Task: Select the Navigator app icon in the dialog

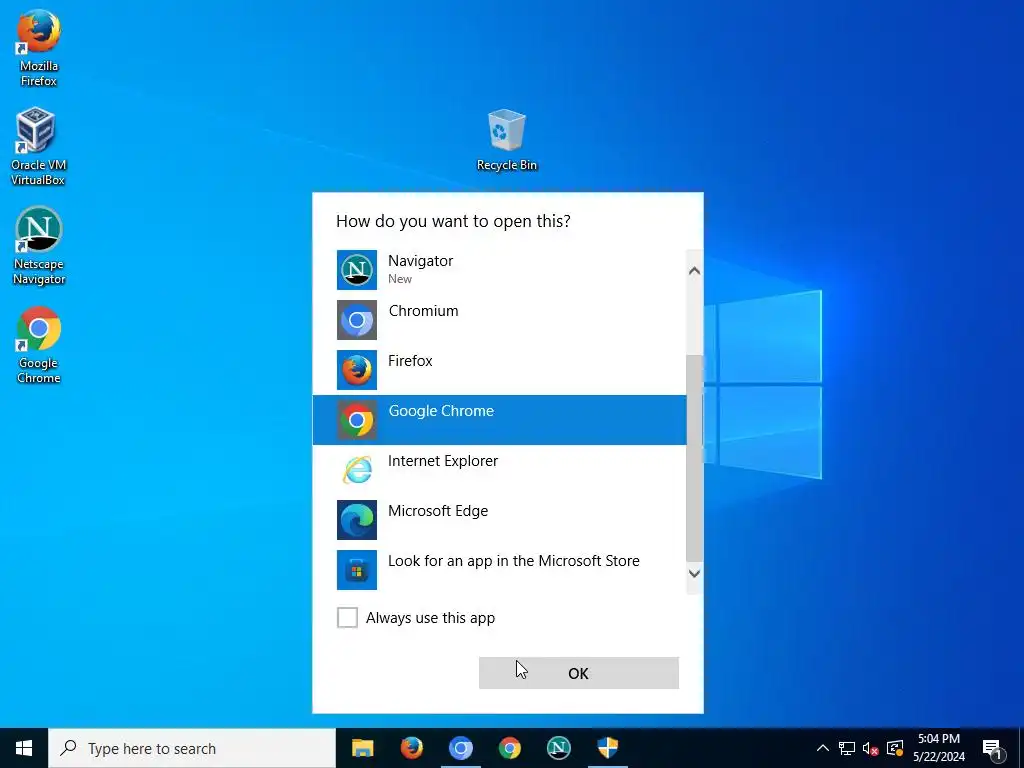Action: click(357, 270)
